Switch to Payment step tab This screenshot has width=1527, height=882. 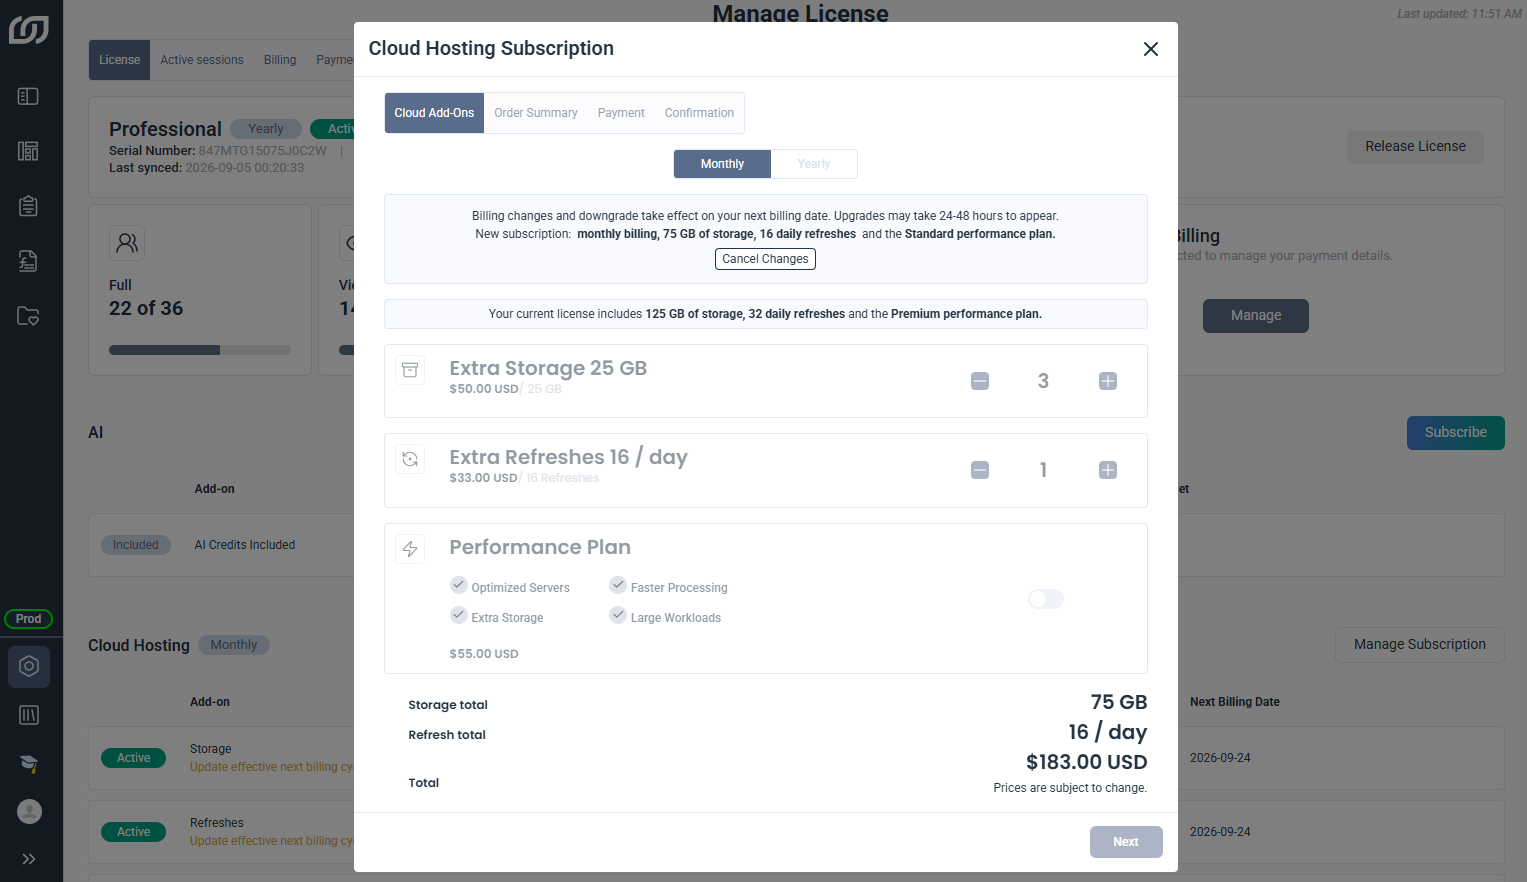[621, 113]
